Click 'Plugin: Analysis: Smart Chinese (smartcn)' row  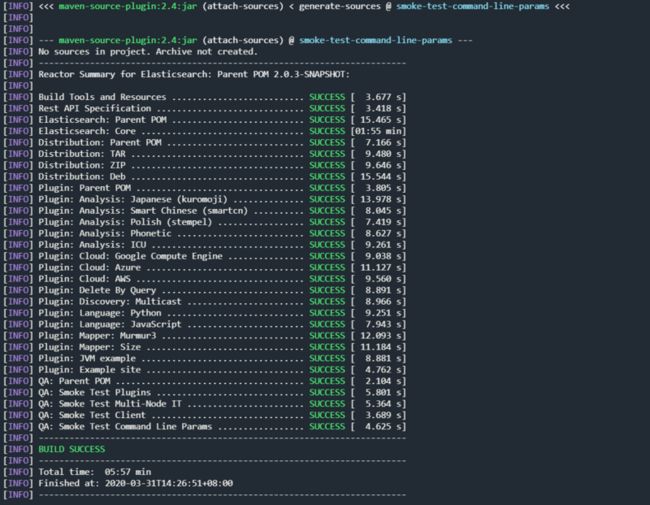click(x=204, y=211)
